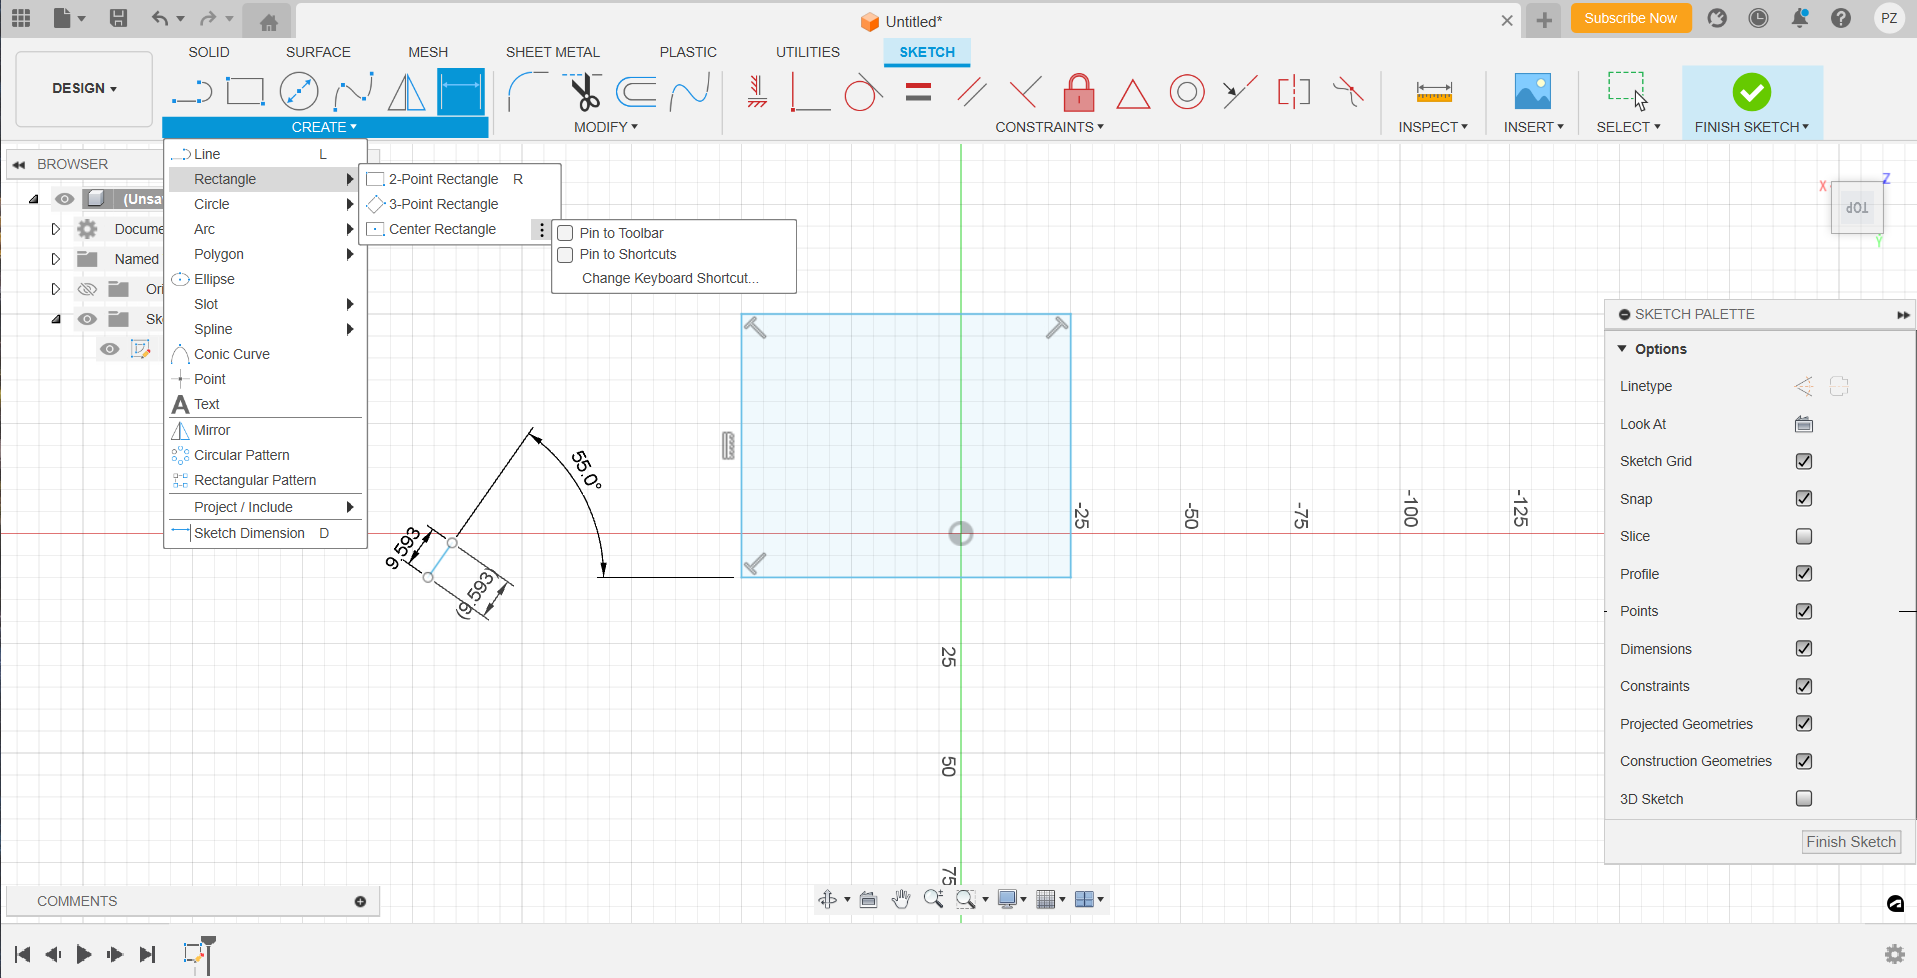Image resolution: width=1917 pixels, height=978 pixels.
Task: Choose 3-Point Rectangle from submenu
Action: pyautogui.click(x=443, y=204)
